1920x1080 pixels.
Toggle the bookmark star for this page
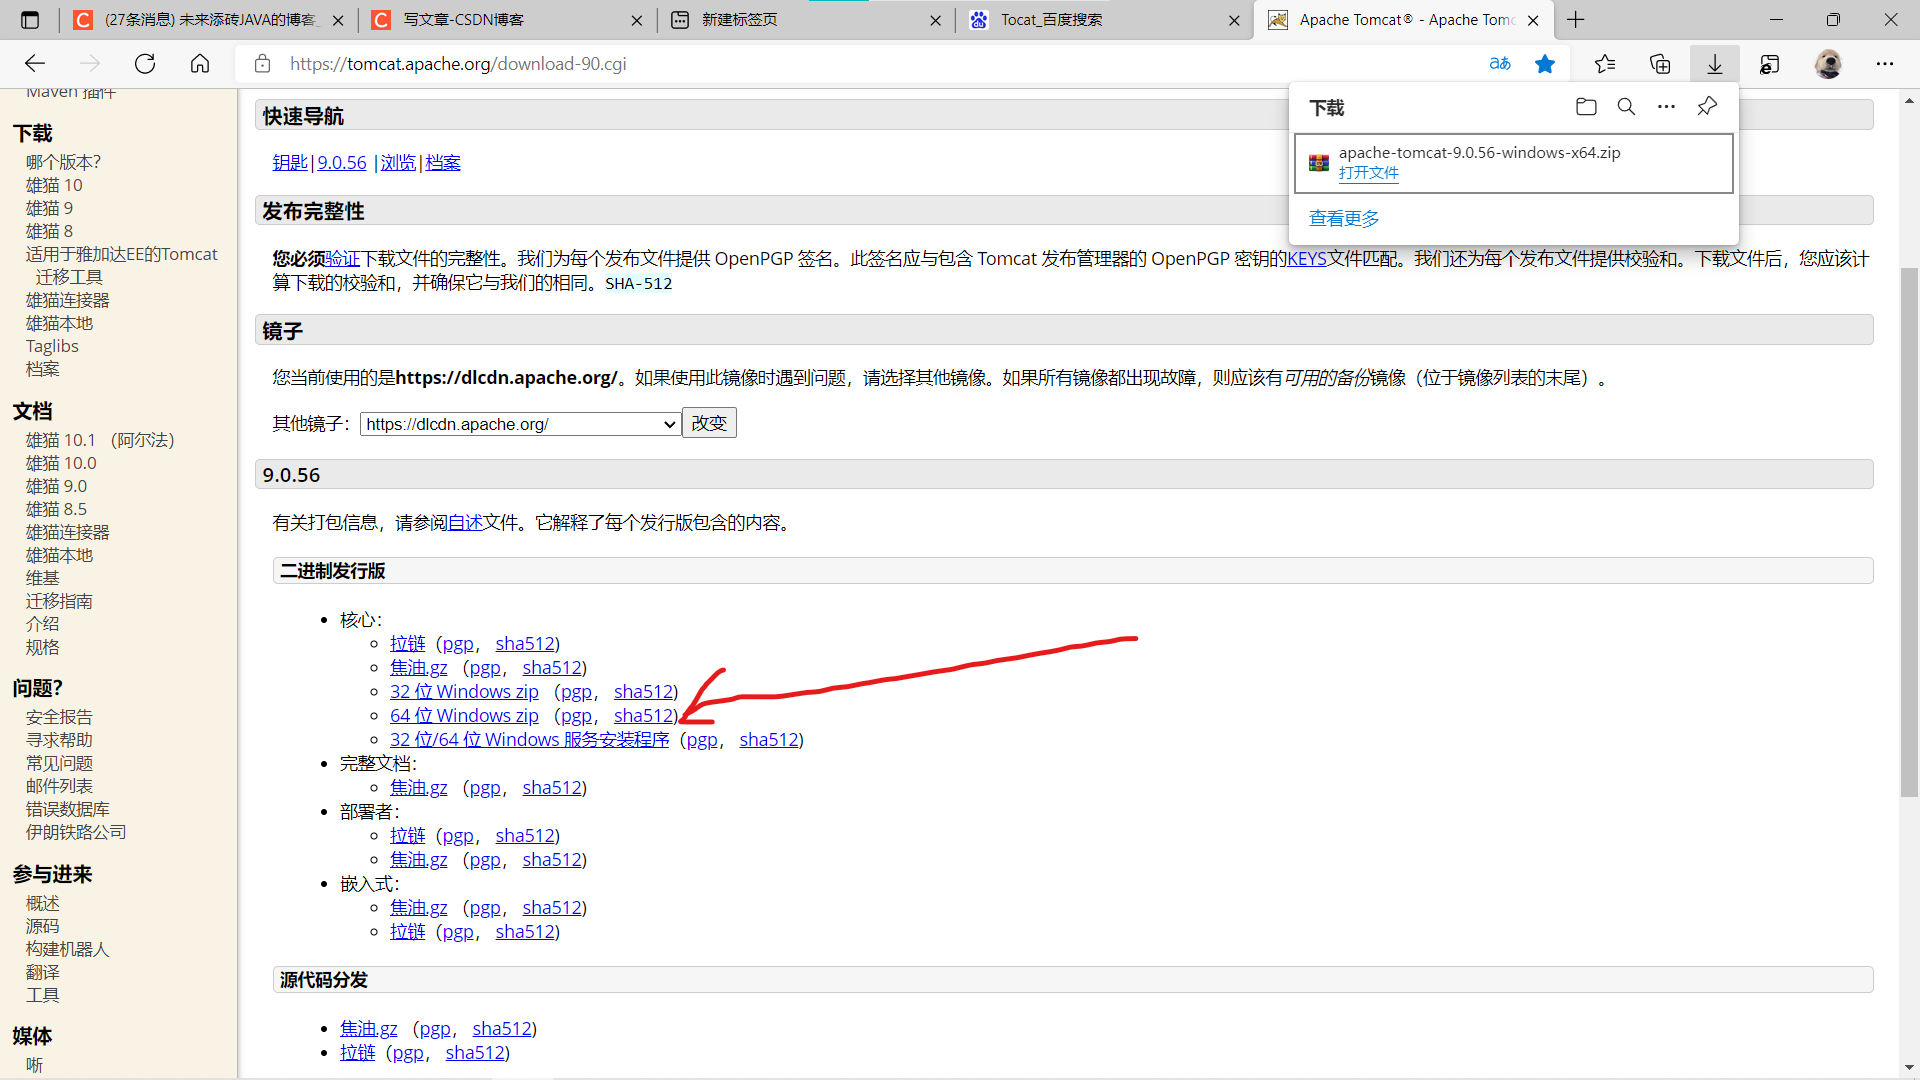1545,63
